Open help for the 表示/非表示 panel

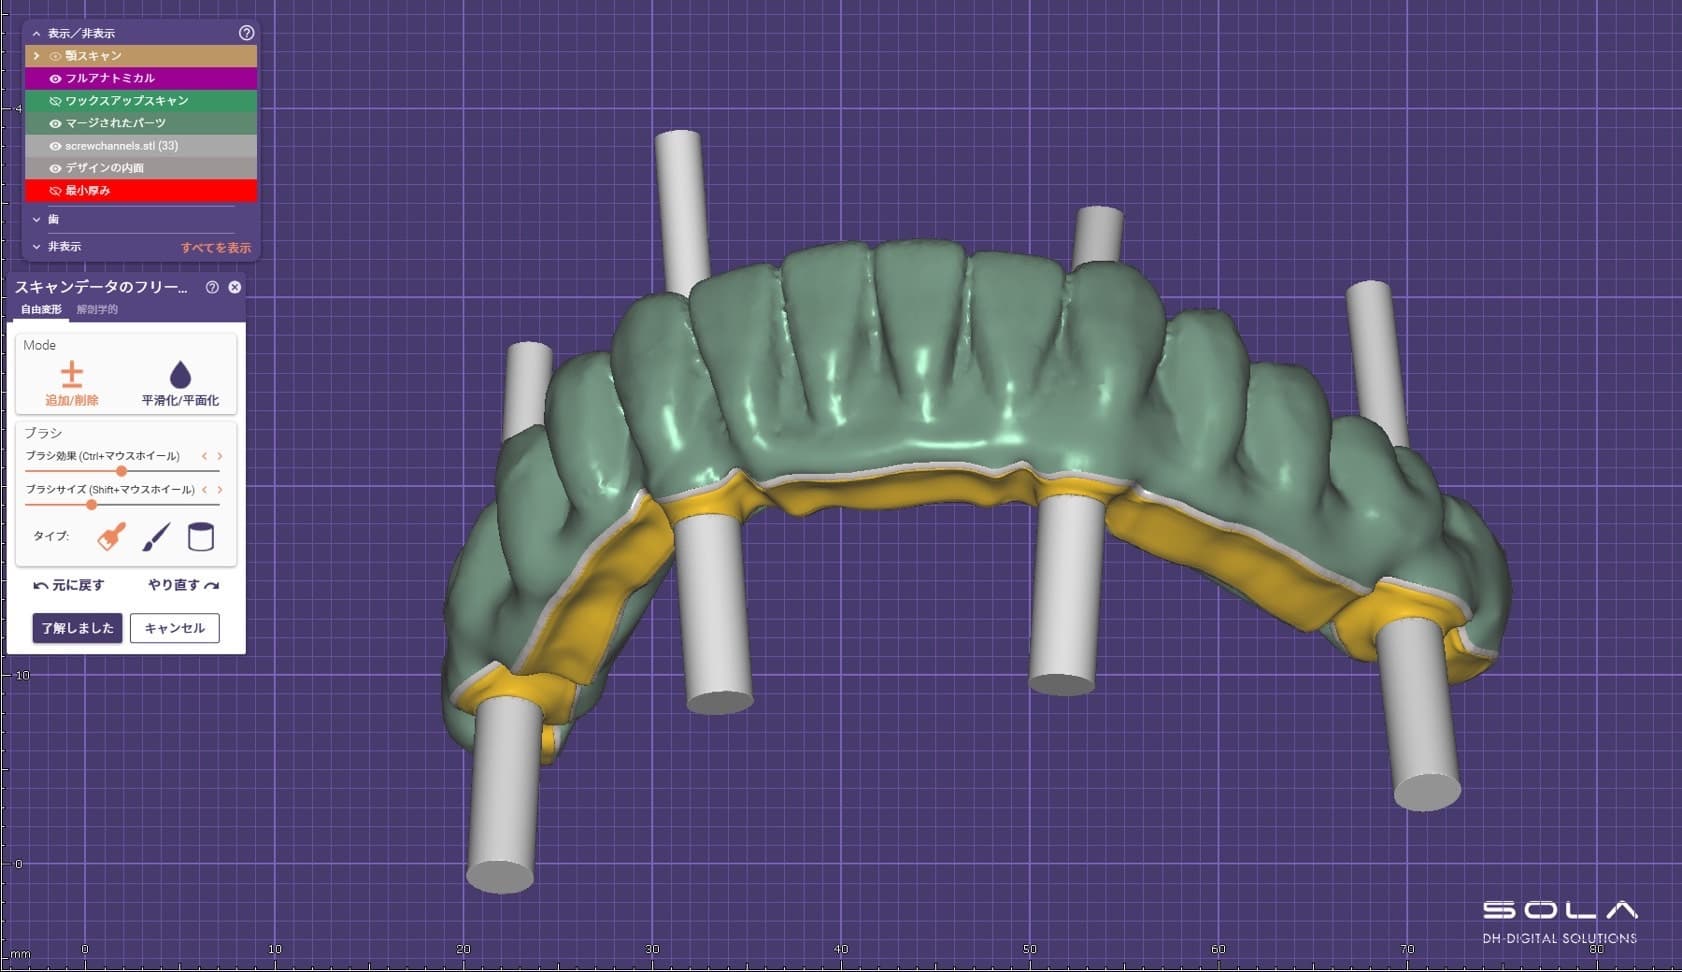click(246, 33)
